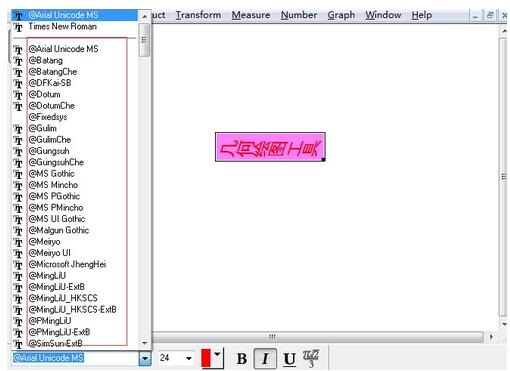Click TrueType icon beside @Meiryo UI
Screen dimensions: 510x371
[18, 253]
